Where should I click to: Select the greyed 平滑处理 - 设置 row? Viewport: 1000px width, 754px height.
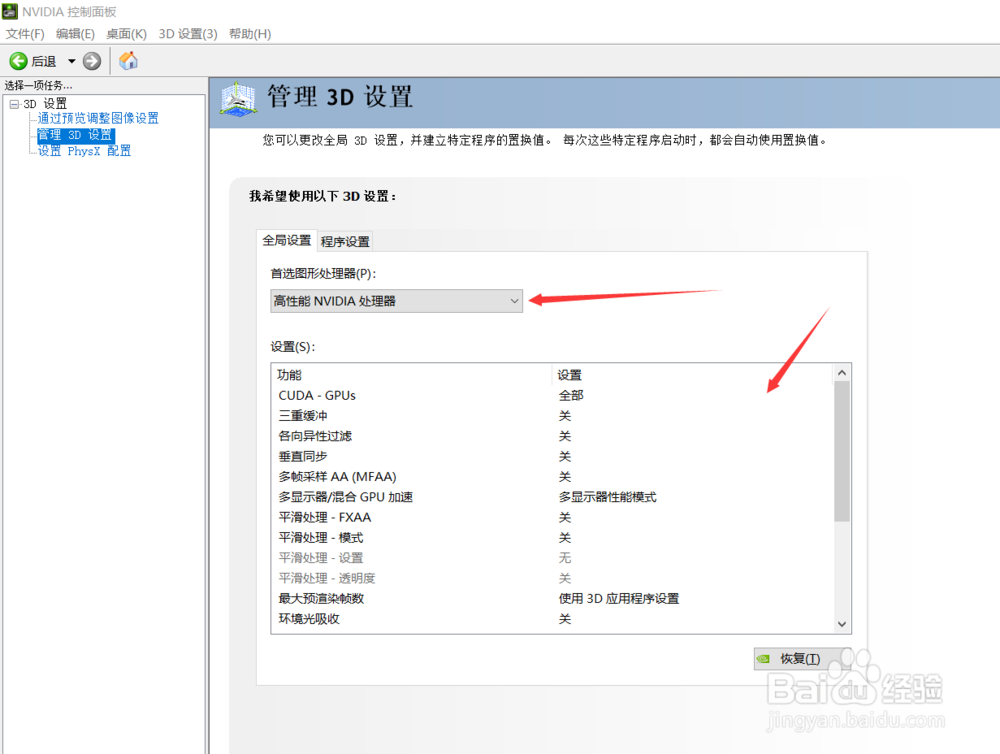(552, 558)
